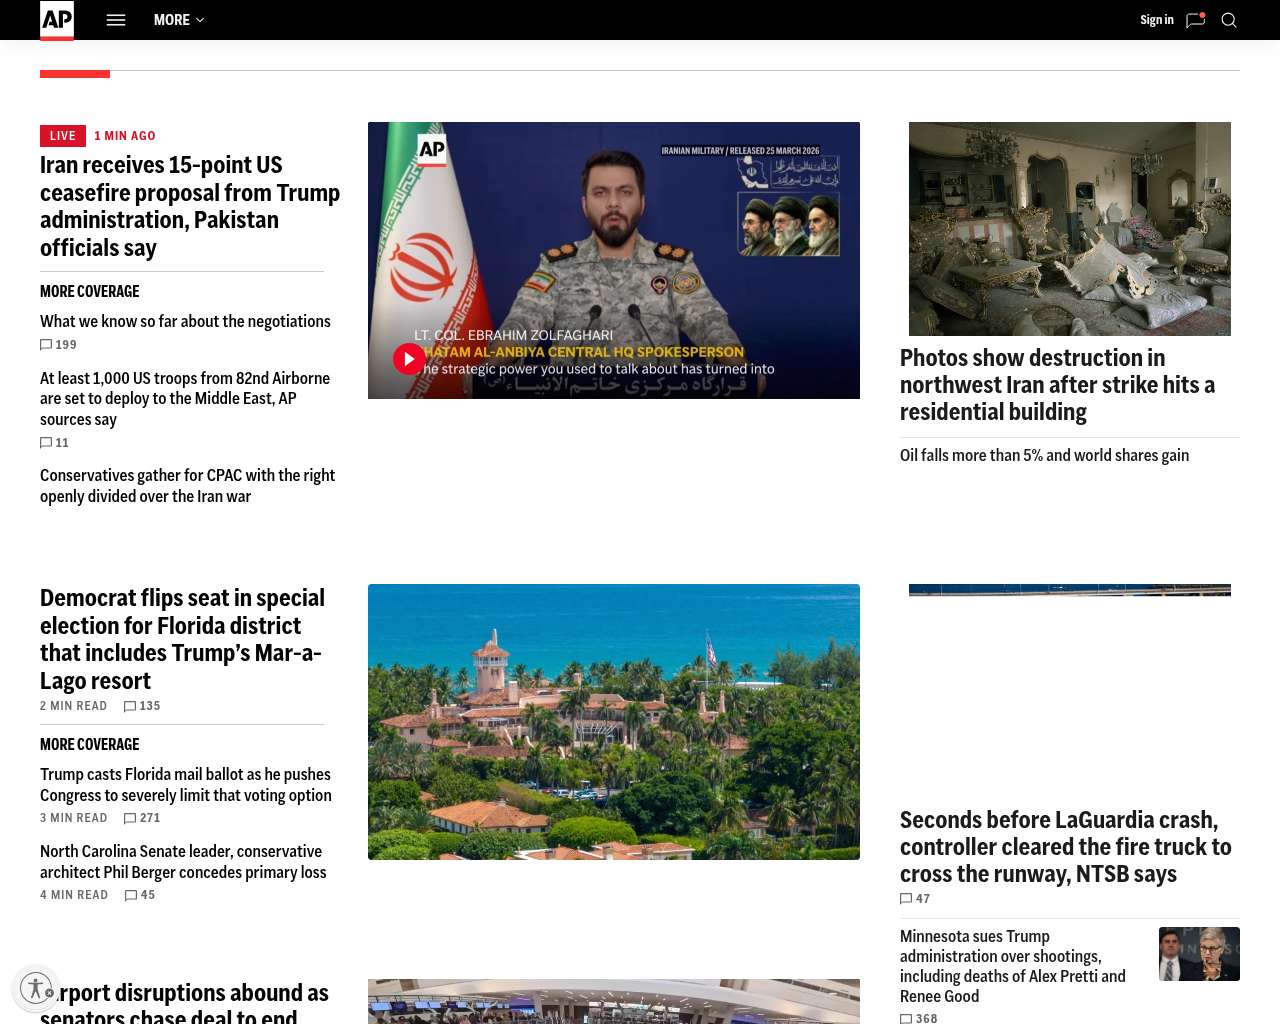Open the accessibility options widget
Viewport: 1280px width, 1024px height.
[36, 988]
